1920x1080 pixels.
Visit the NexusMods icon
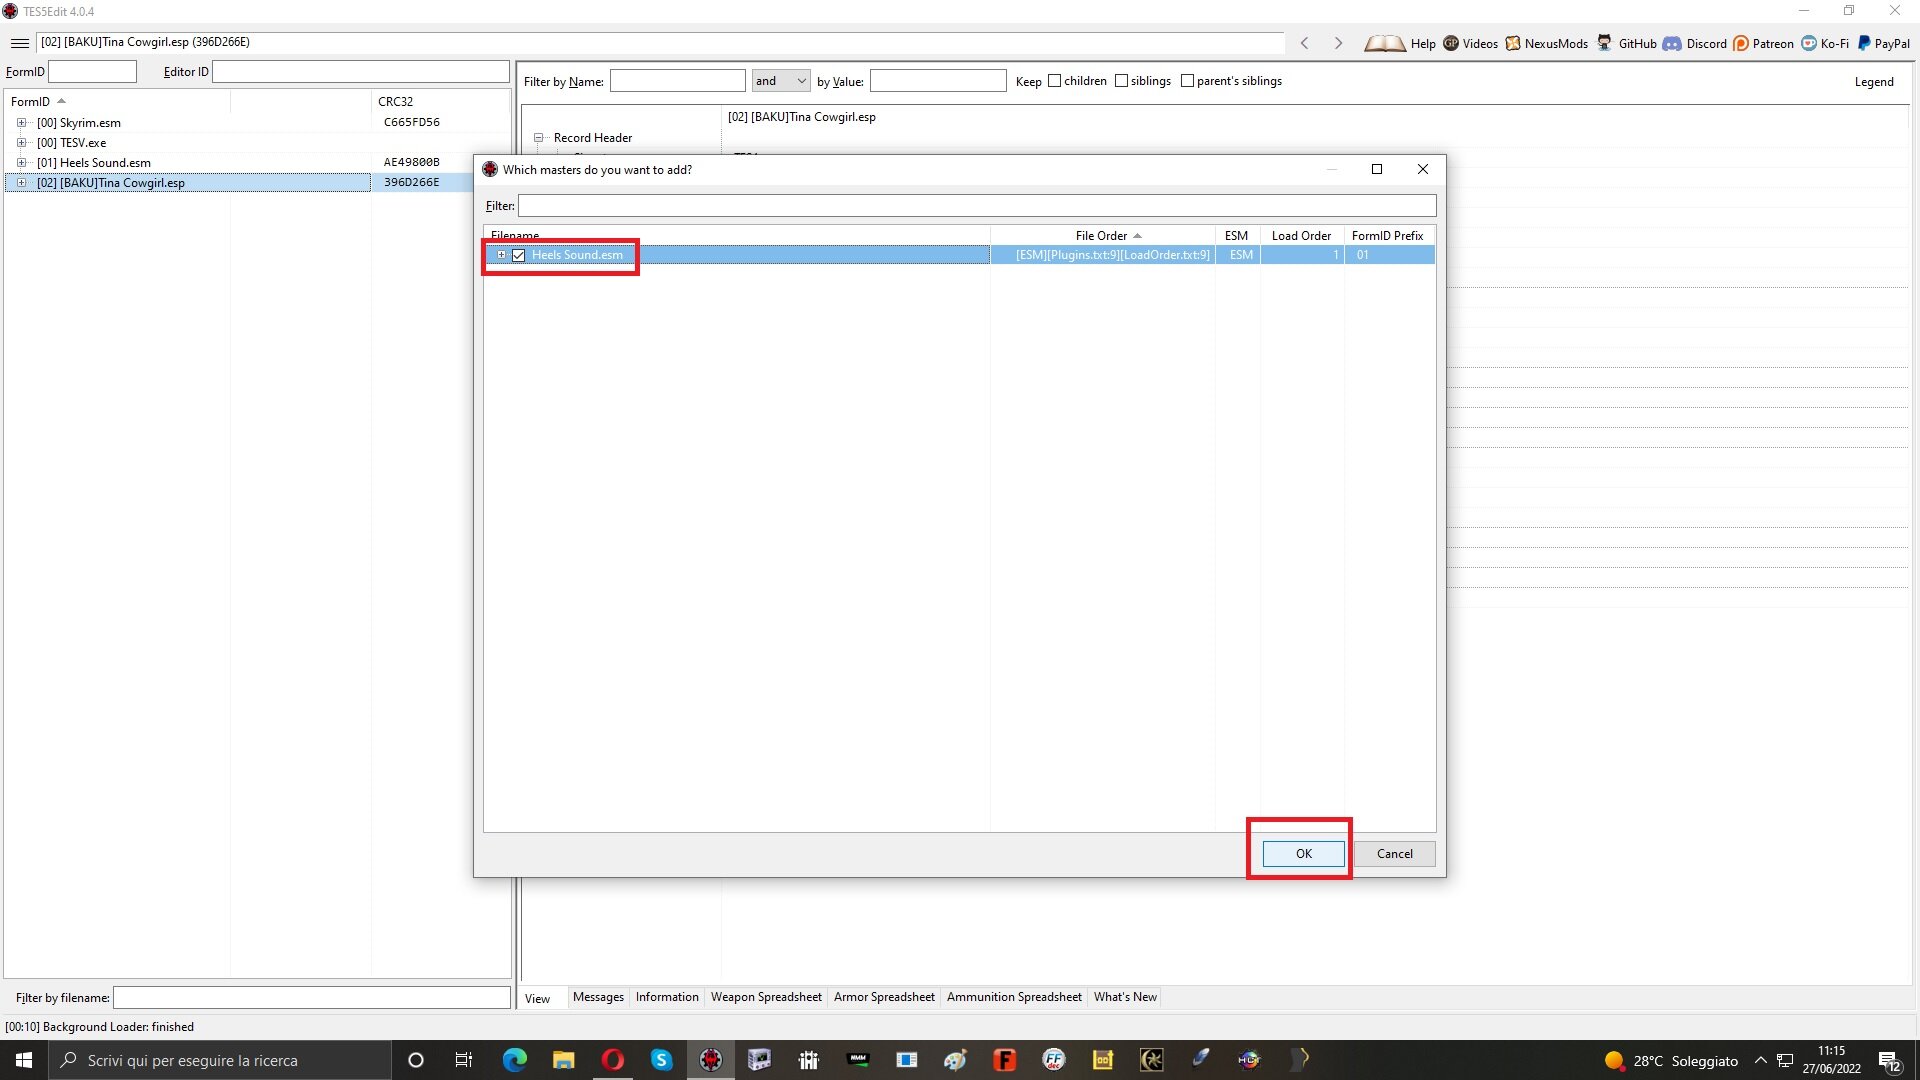click(x=1513, y=43)
